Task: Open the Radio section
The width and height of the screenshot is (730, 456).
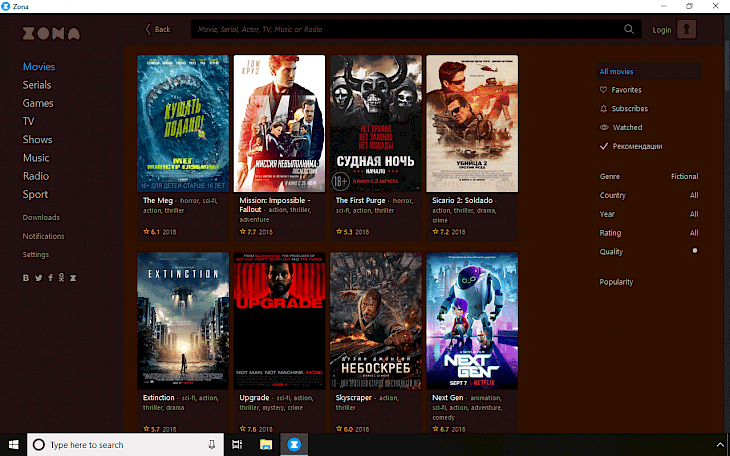Action: (x=36, y=176)
